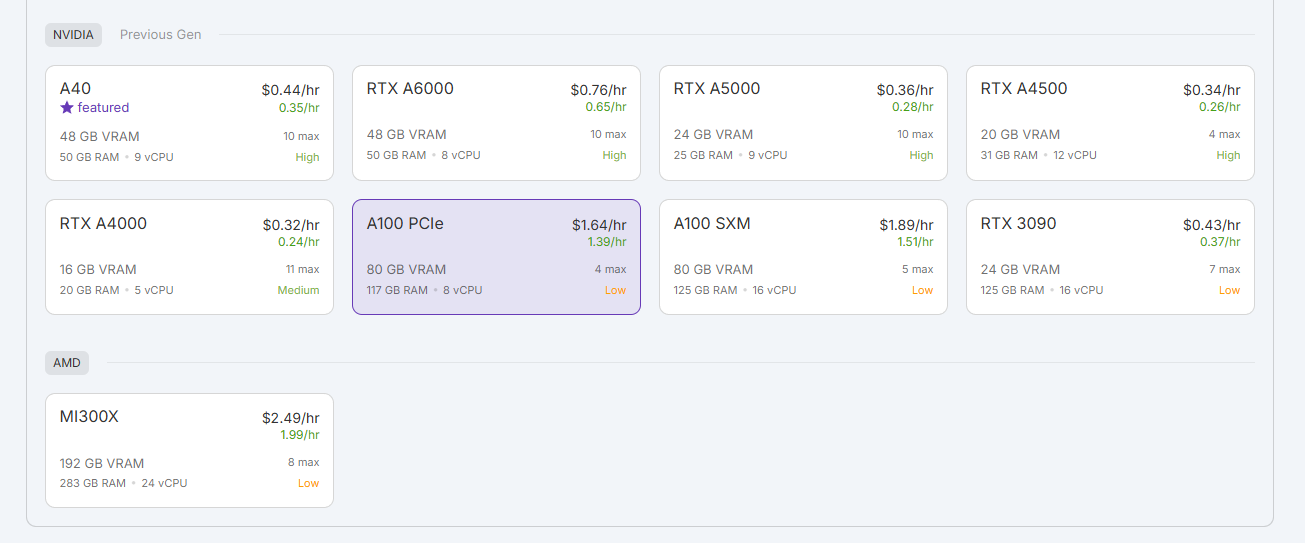
Task: Click the Low availability label on RTX 3090
Action: 1229,290
